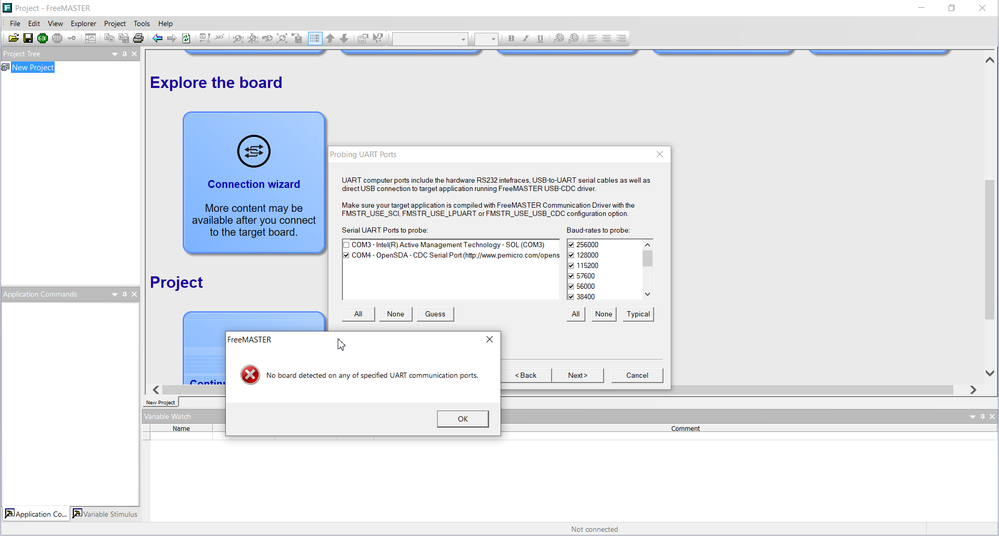This screenshot has width=999, height=536.
Task: Open the File menu
Action: pos(15,24)
